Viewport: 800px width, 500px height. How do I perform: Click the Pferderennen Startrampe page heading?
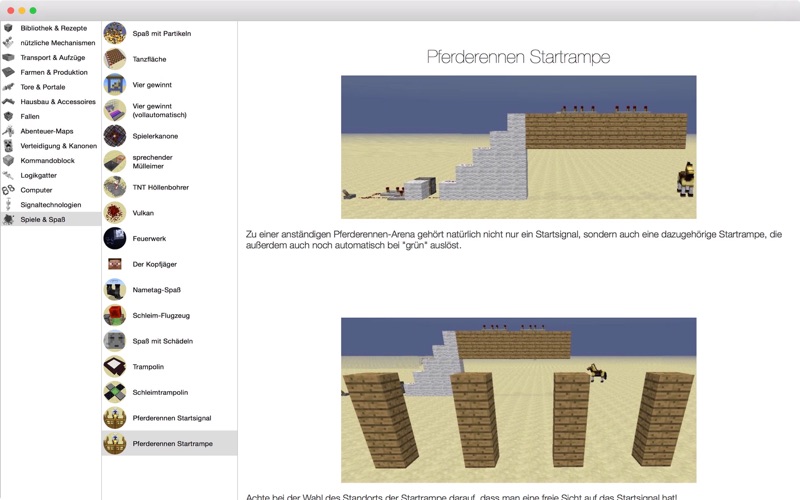pos(518,57)
